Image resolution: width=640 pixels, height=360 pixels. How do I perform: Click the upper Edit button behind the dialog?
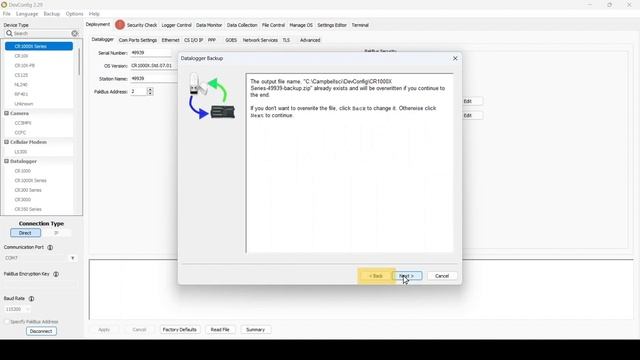472,101
